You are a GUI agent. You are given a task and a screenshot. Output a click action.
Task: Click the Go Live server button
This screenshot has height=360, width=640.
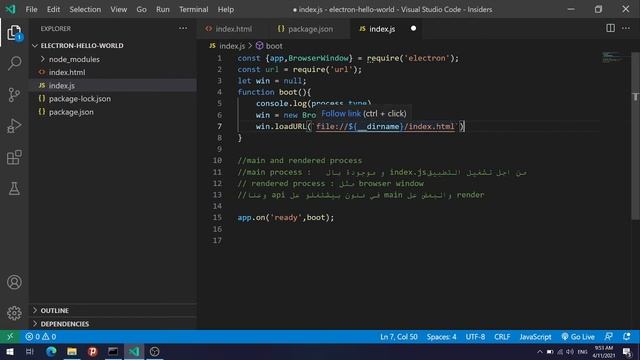(x=578, y=337)
